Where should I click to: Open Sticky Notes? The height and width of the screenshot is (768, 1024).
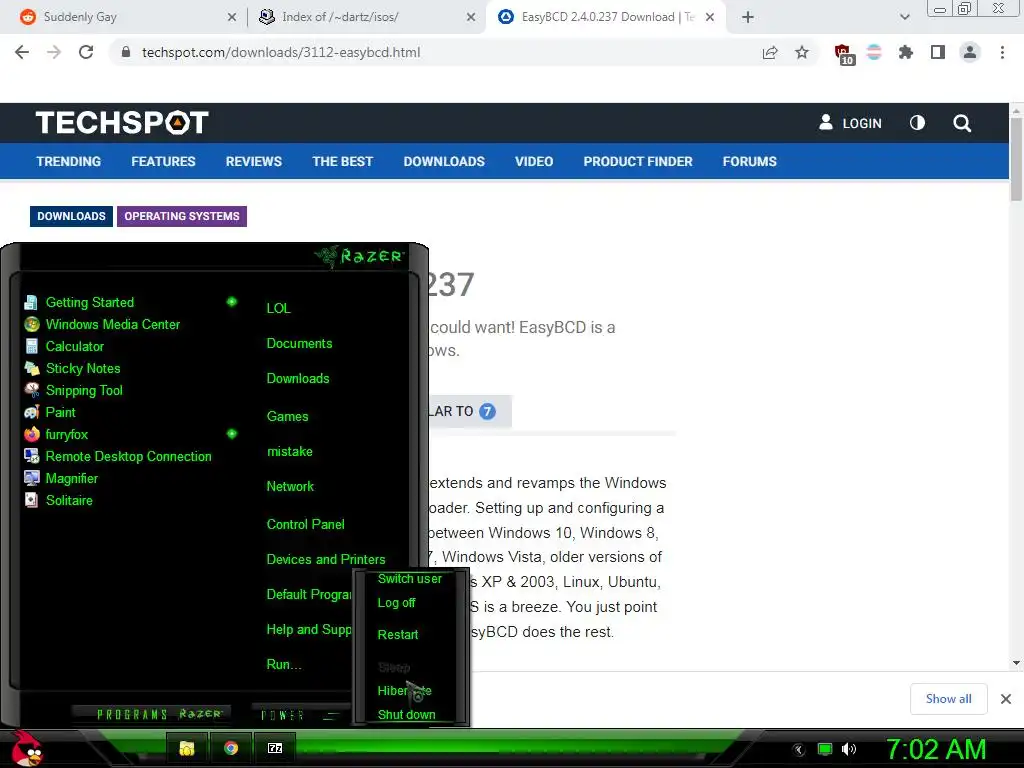[x=72, y=368]
